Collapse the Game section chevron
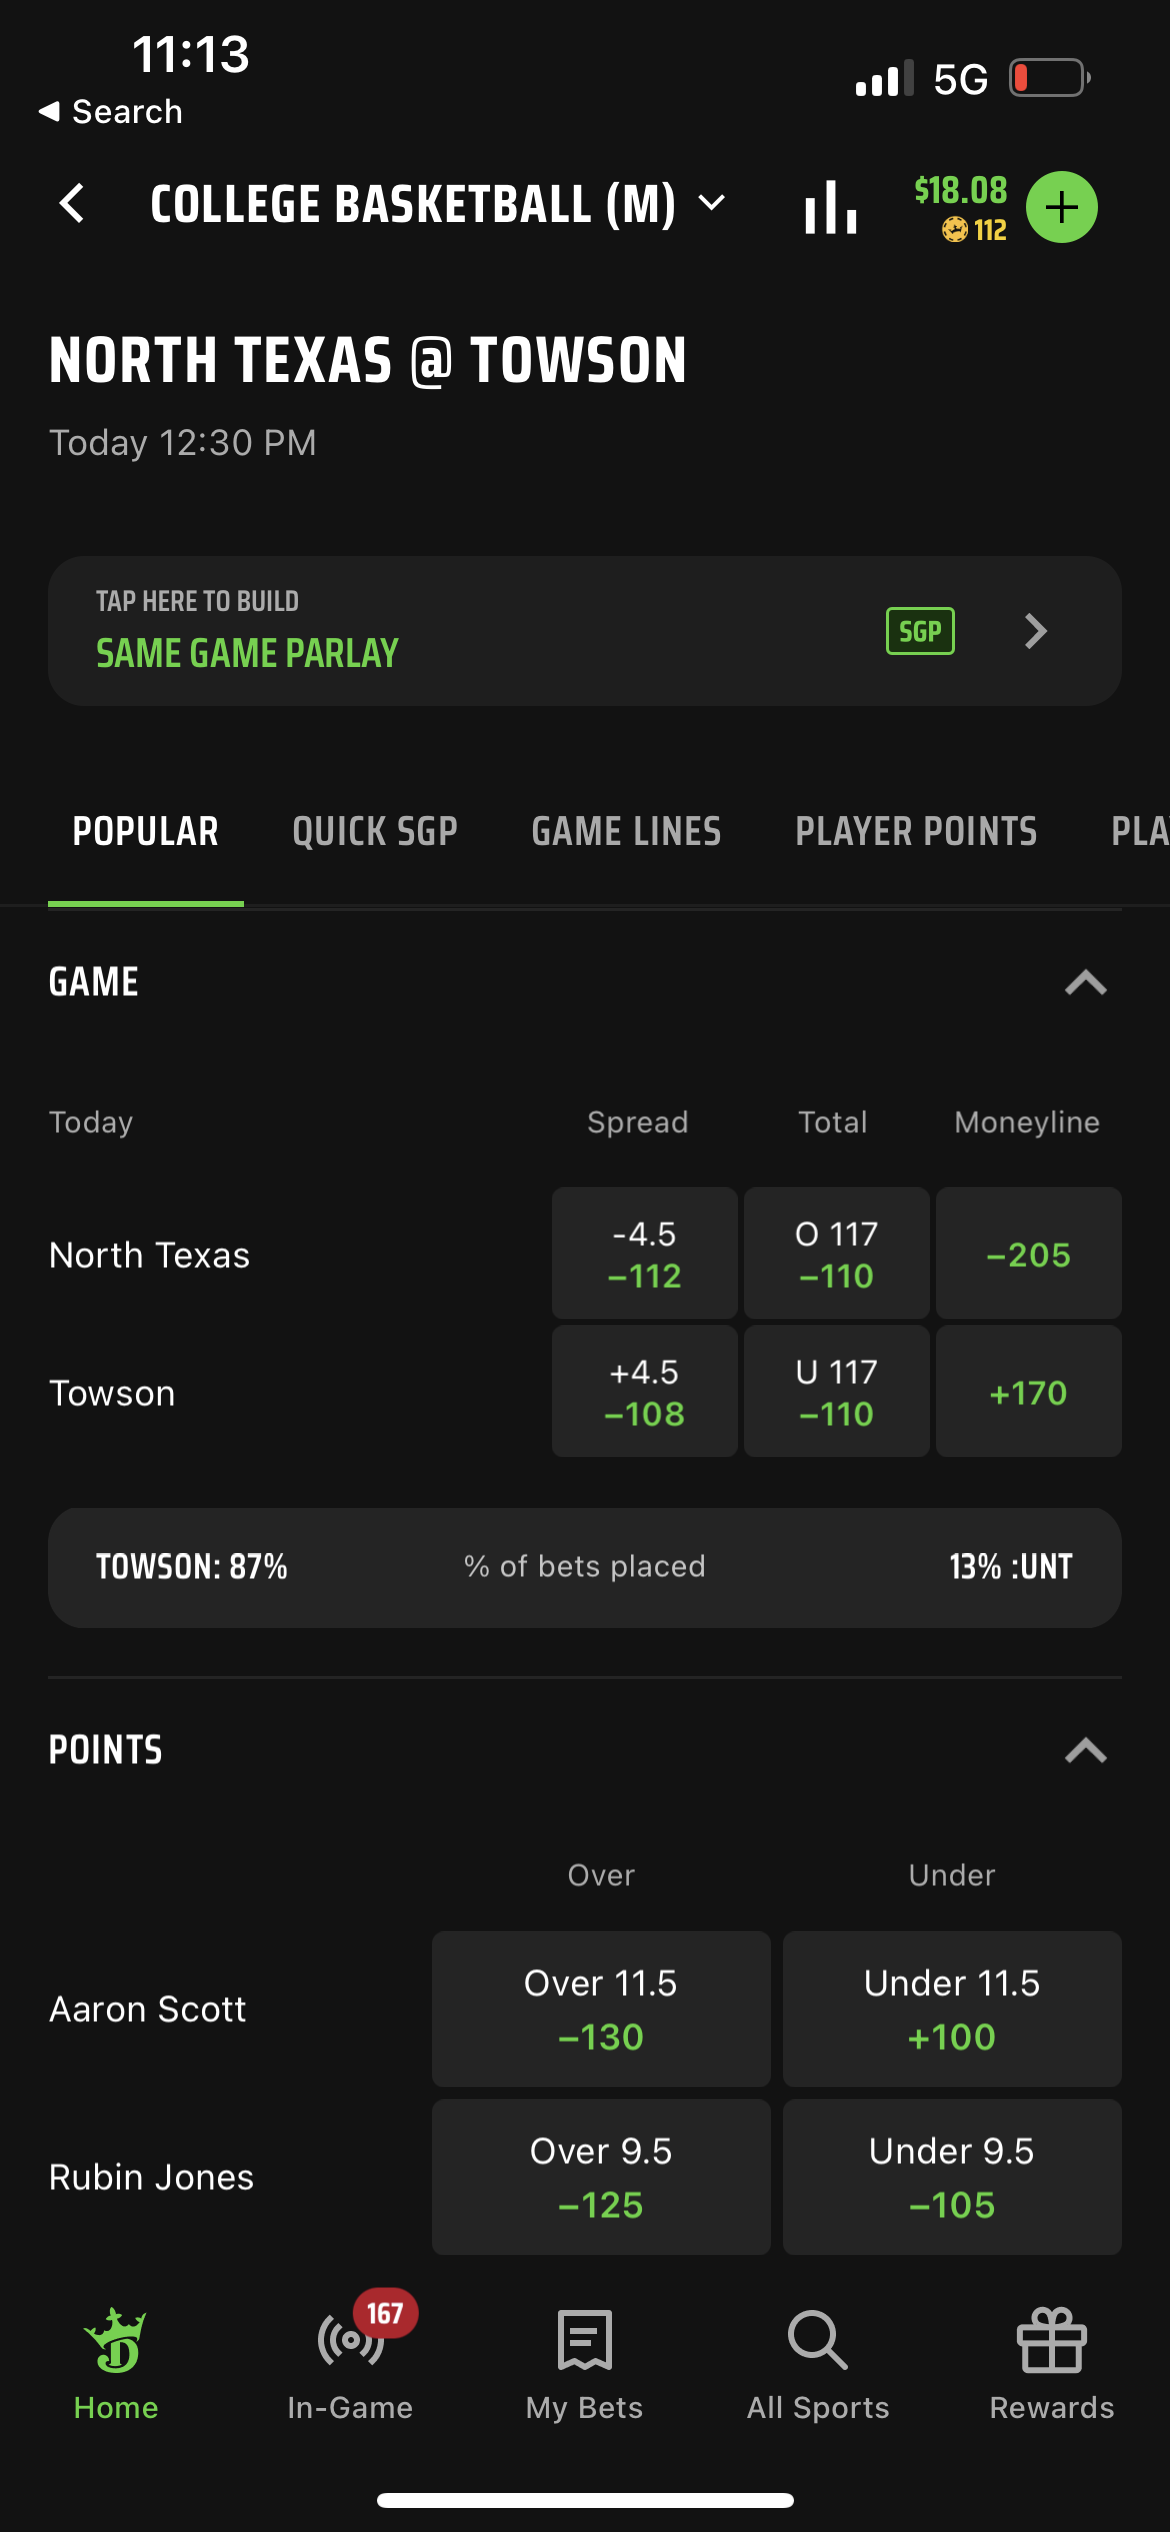 (x=1086, y=983)
